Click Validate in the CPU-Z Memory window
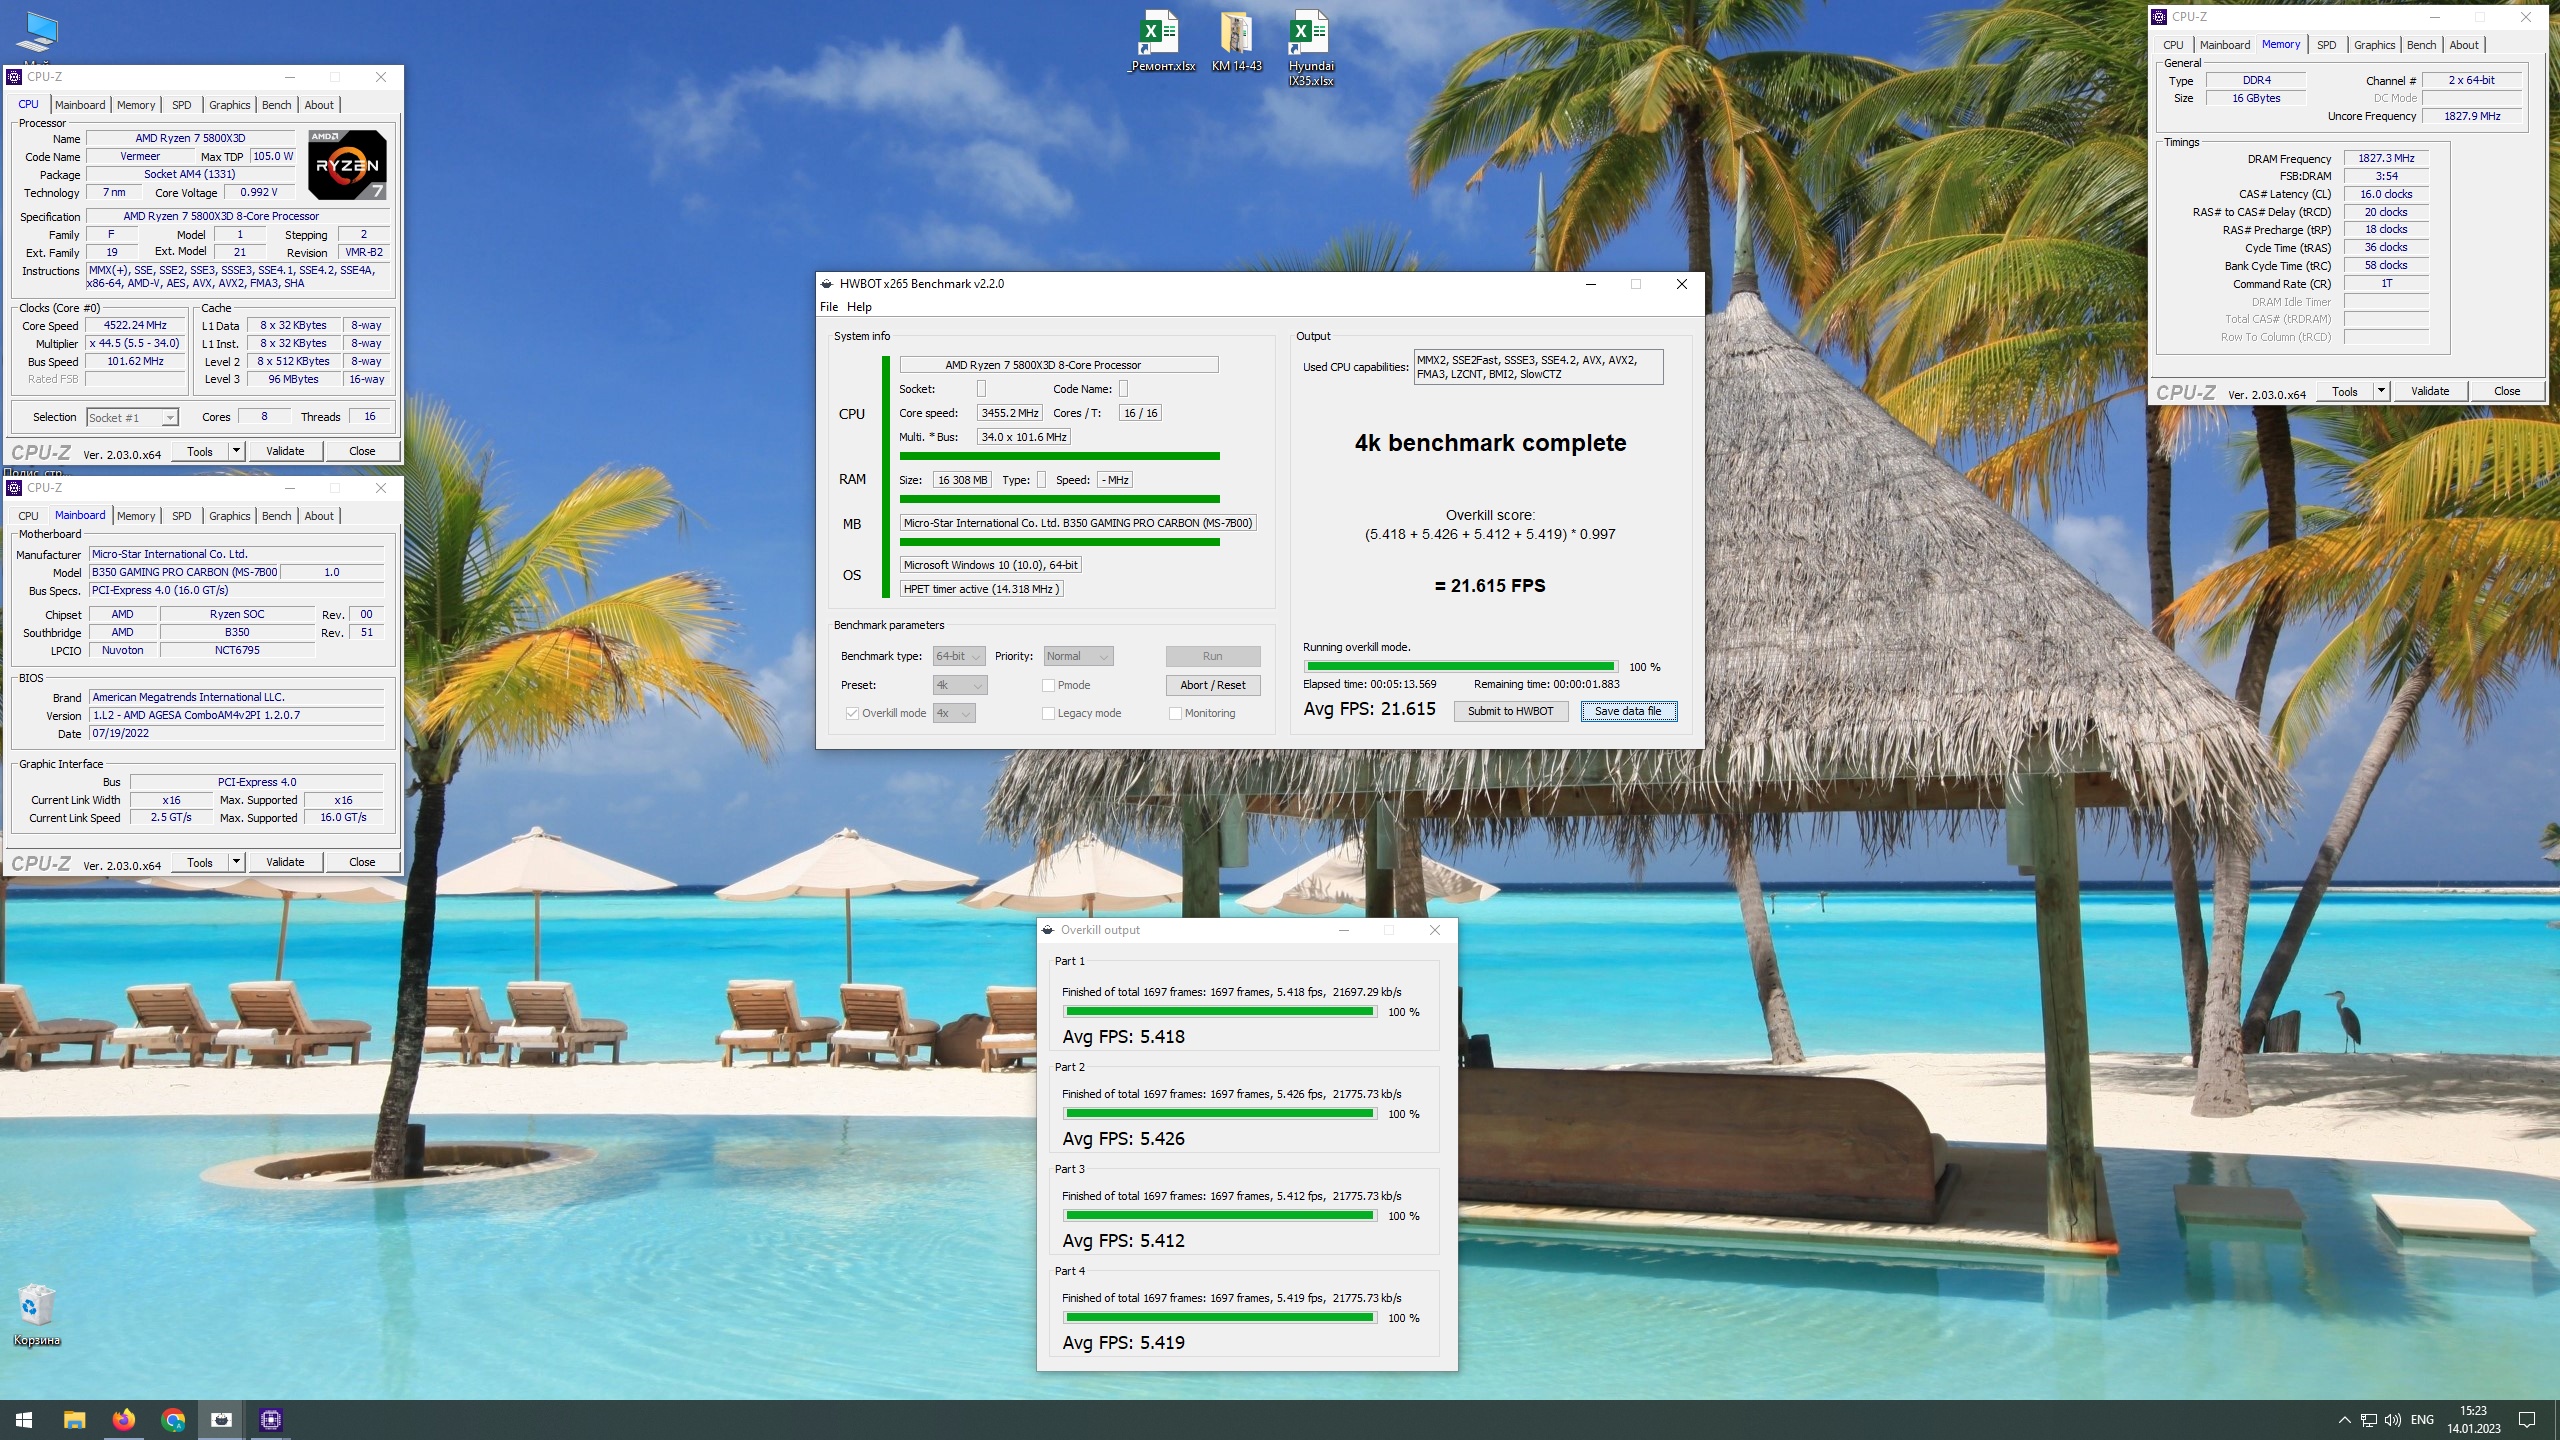2560x1440 pixels. [x=2429, y=391]
